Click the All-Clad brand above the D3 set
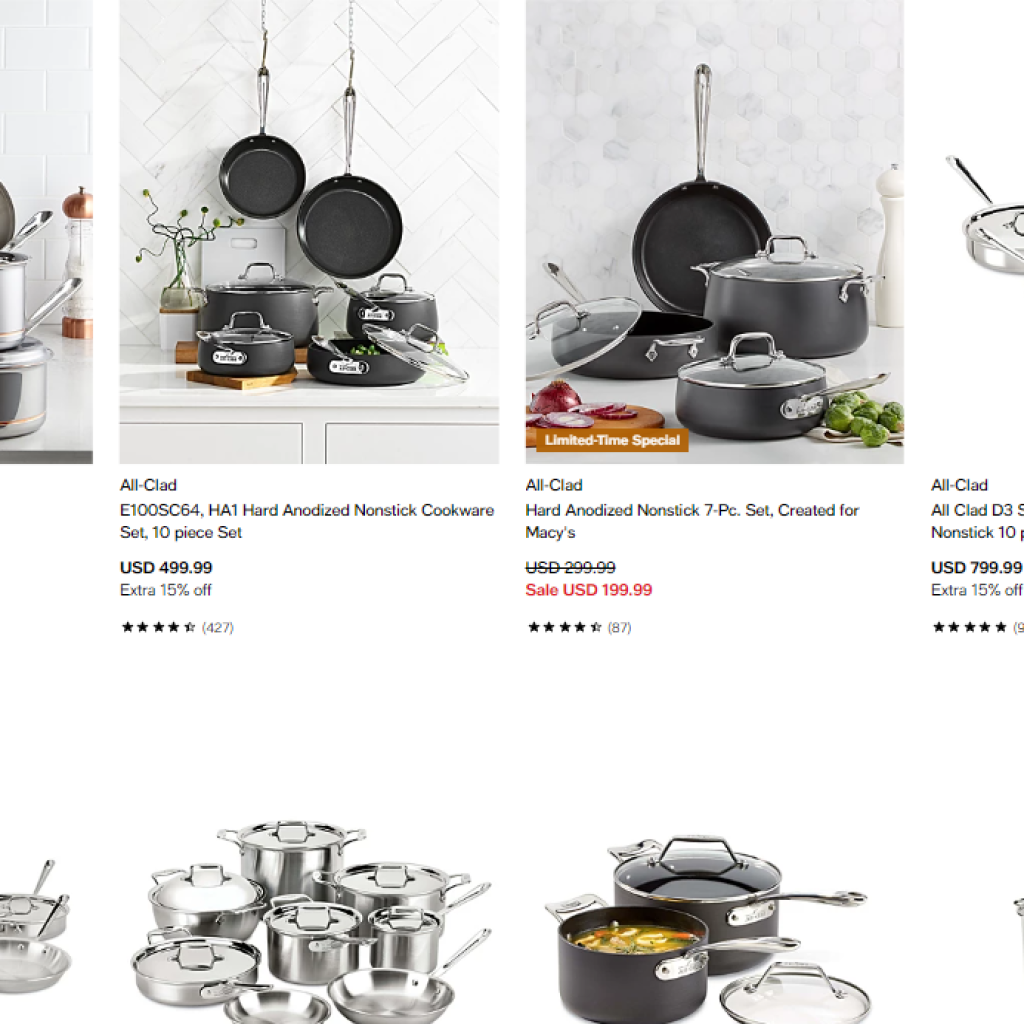Screen dimensions: 1024x1024 (959, 485)
